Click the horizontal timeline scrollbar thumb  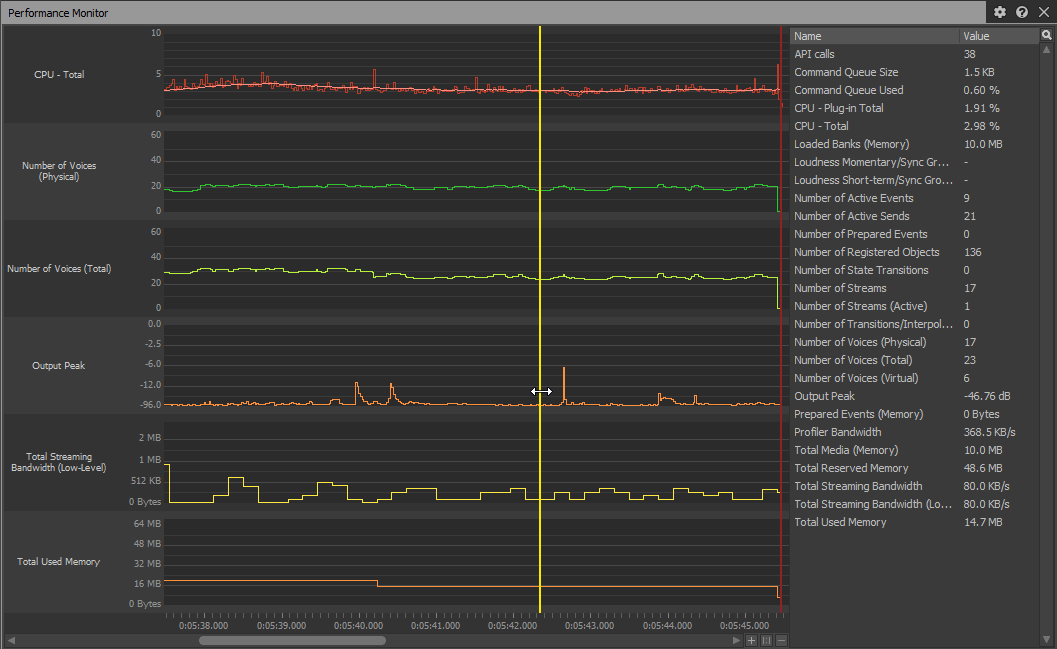tap(264, 640)
